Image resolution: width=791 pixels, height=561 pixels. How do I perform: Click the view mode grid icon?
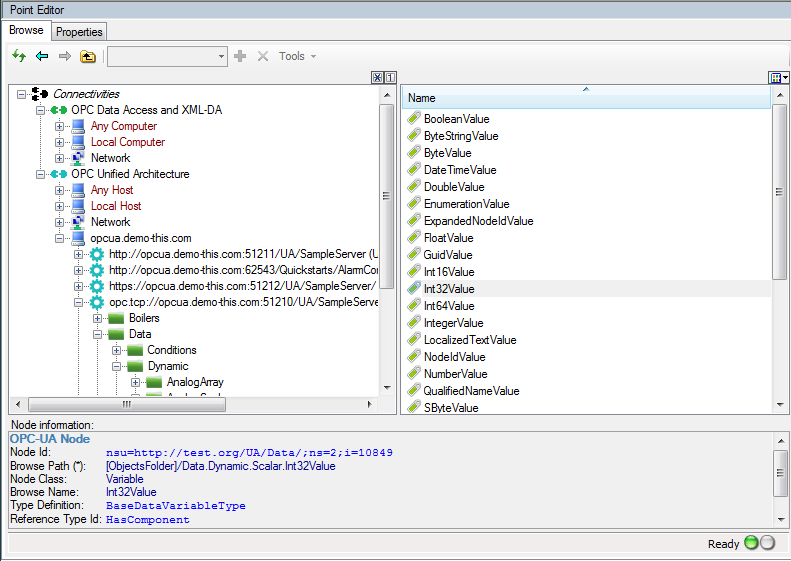pos(776,78)
